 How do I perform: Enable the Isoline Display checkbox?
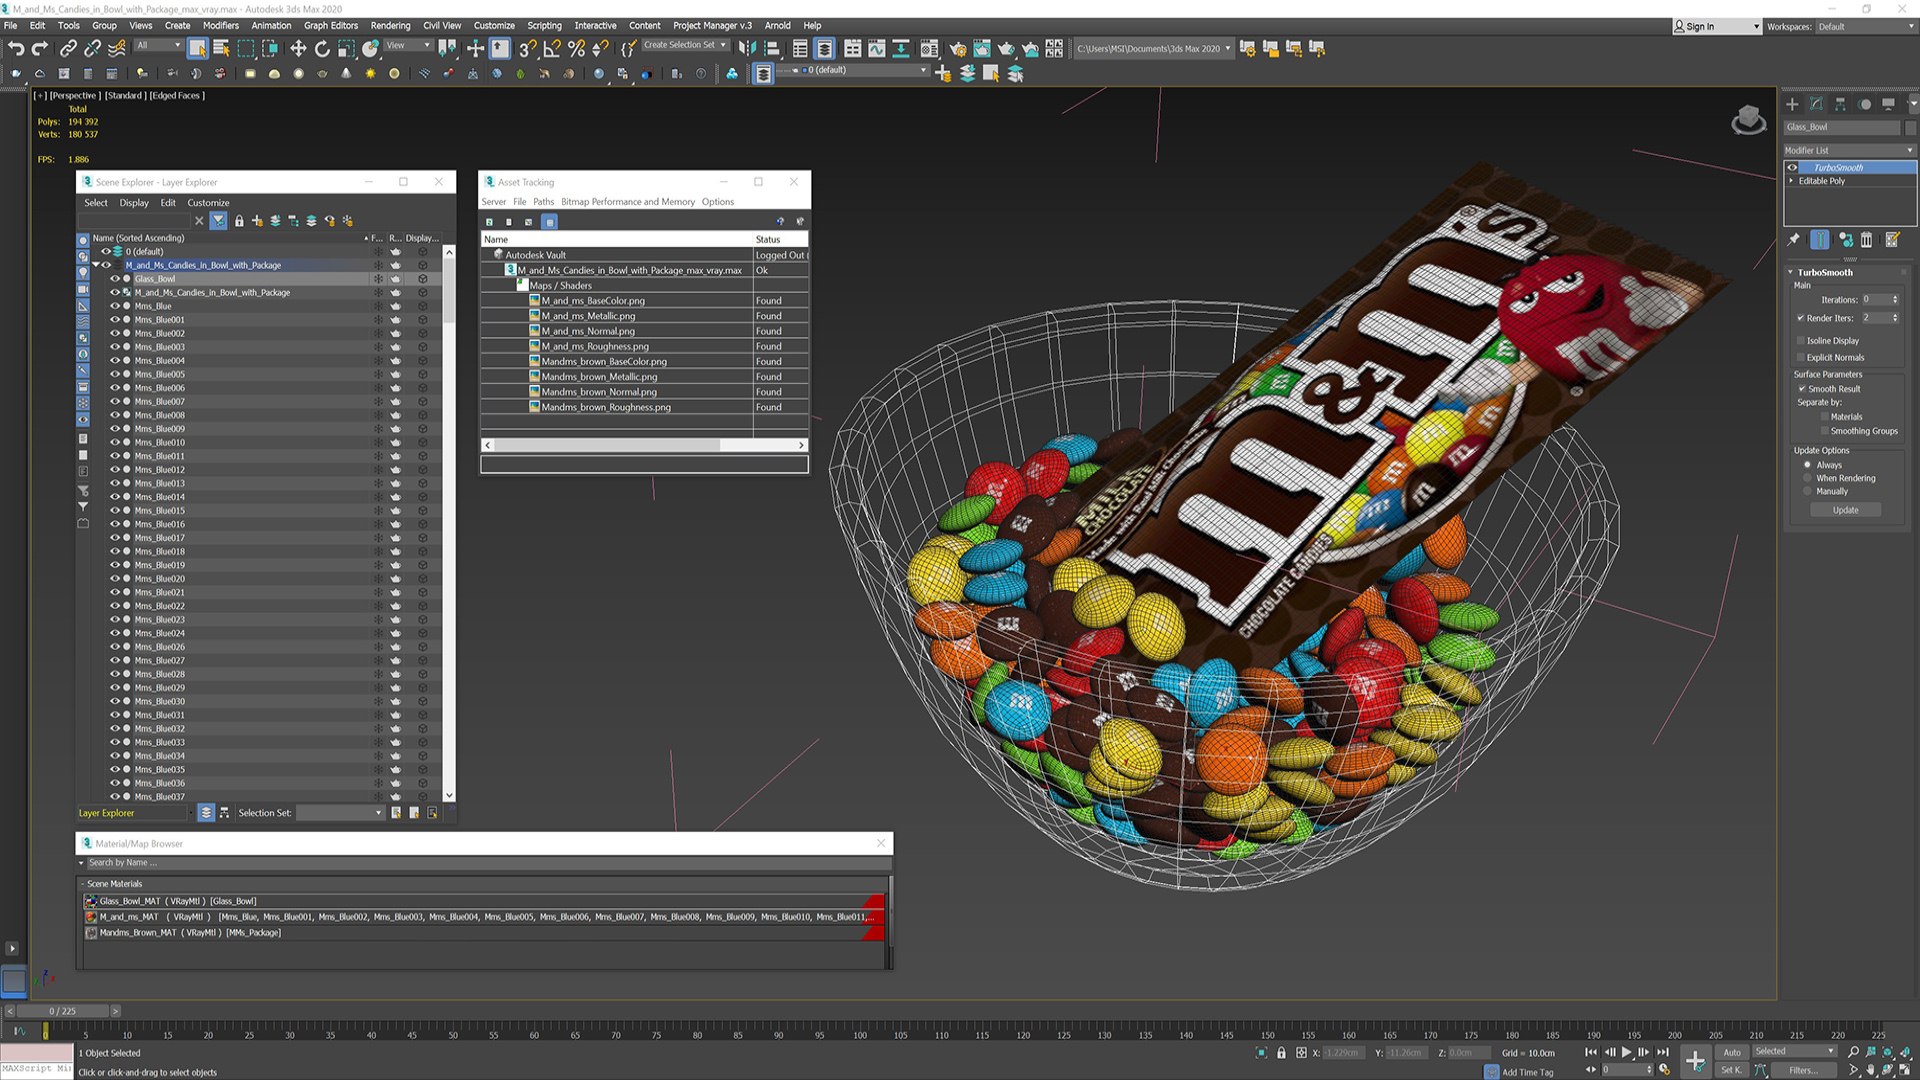point(1801,341)
